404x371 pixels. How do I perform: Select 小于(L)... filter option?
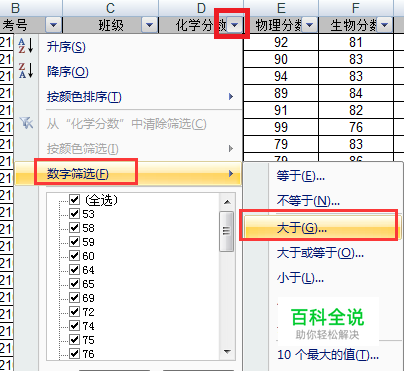[300, 278]
